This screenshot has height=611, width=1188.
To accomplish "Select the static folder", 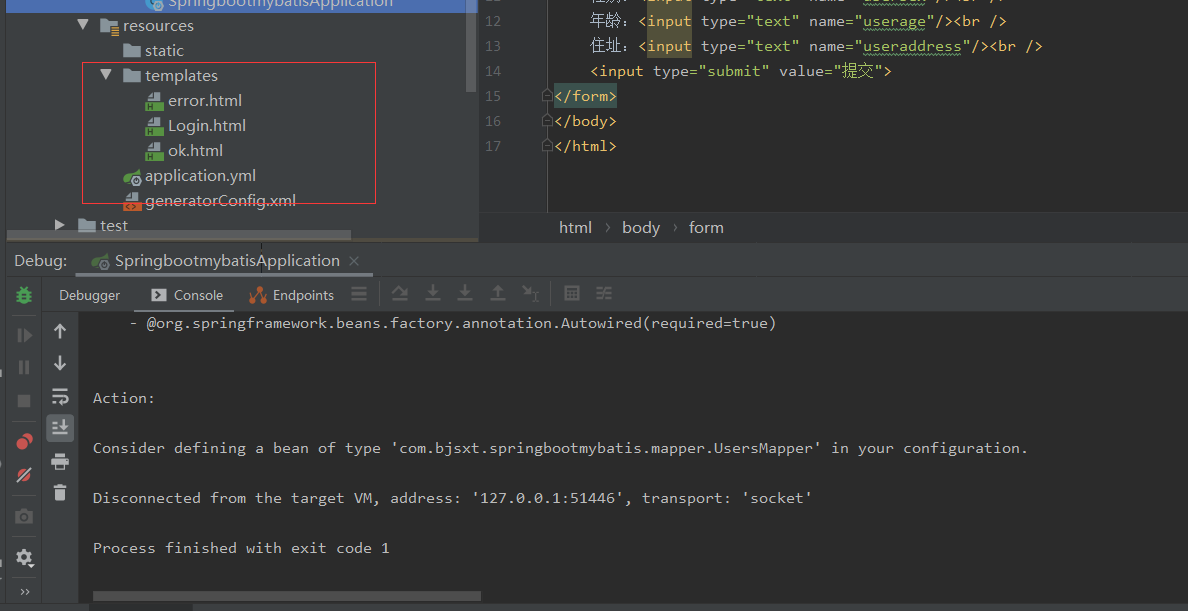I will click(153, 51).
